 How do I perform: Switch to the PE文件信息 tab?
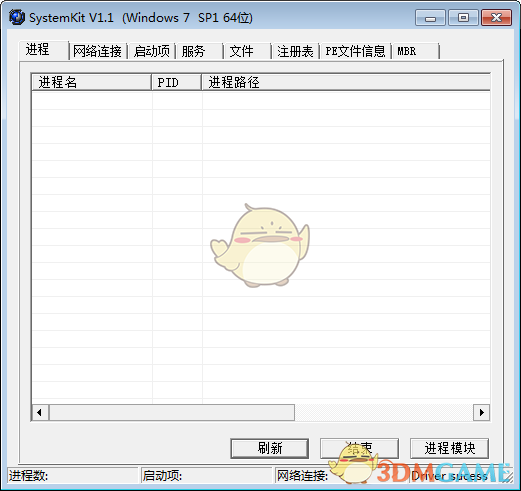click(x=355, y=51)
